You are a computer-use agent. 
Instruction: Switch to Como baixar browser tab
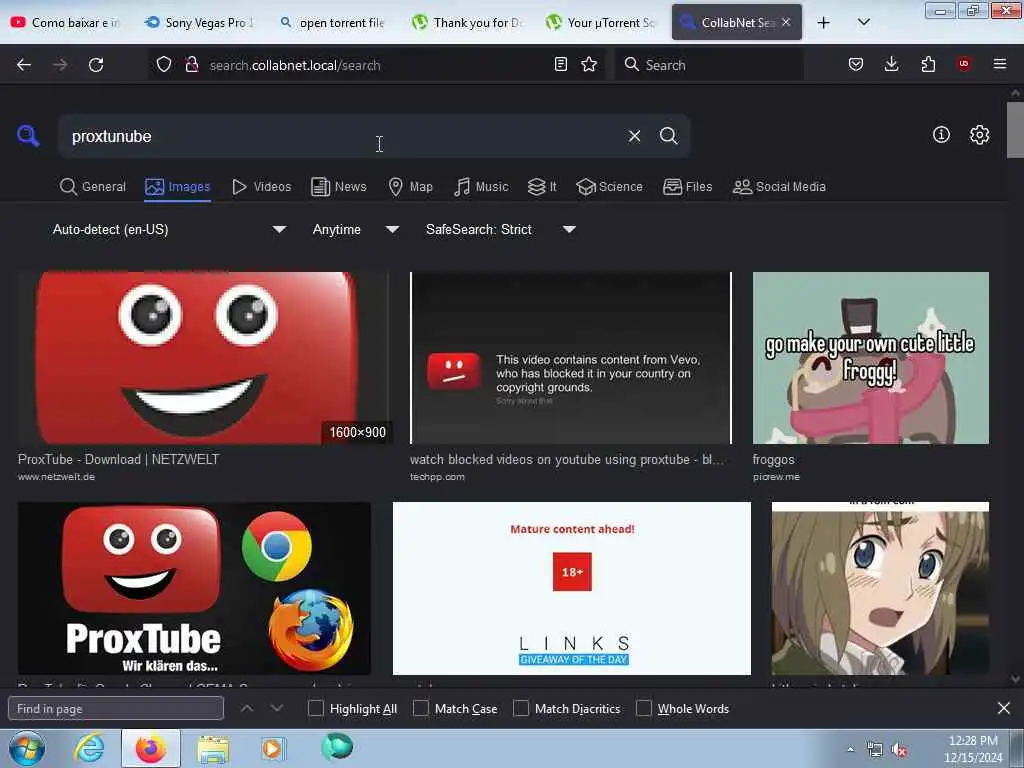(67, 23)
